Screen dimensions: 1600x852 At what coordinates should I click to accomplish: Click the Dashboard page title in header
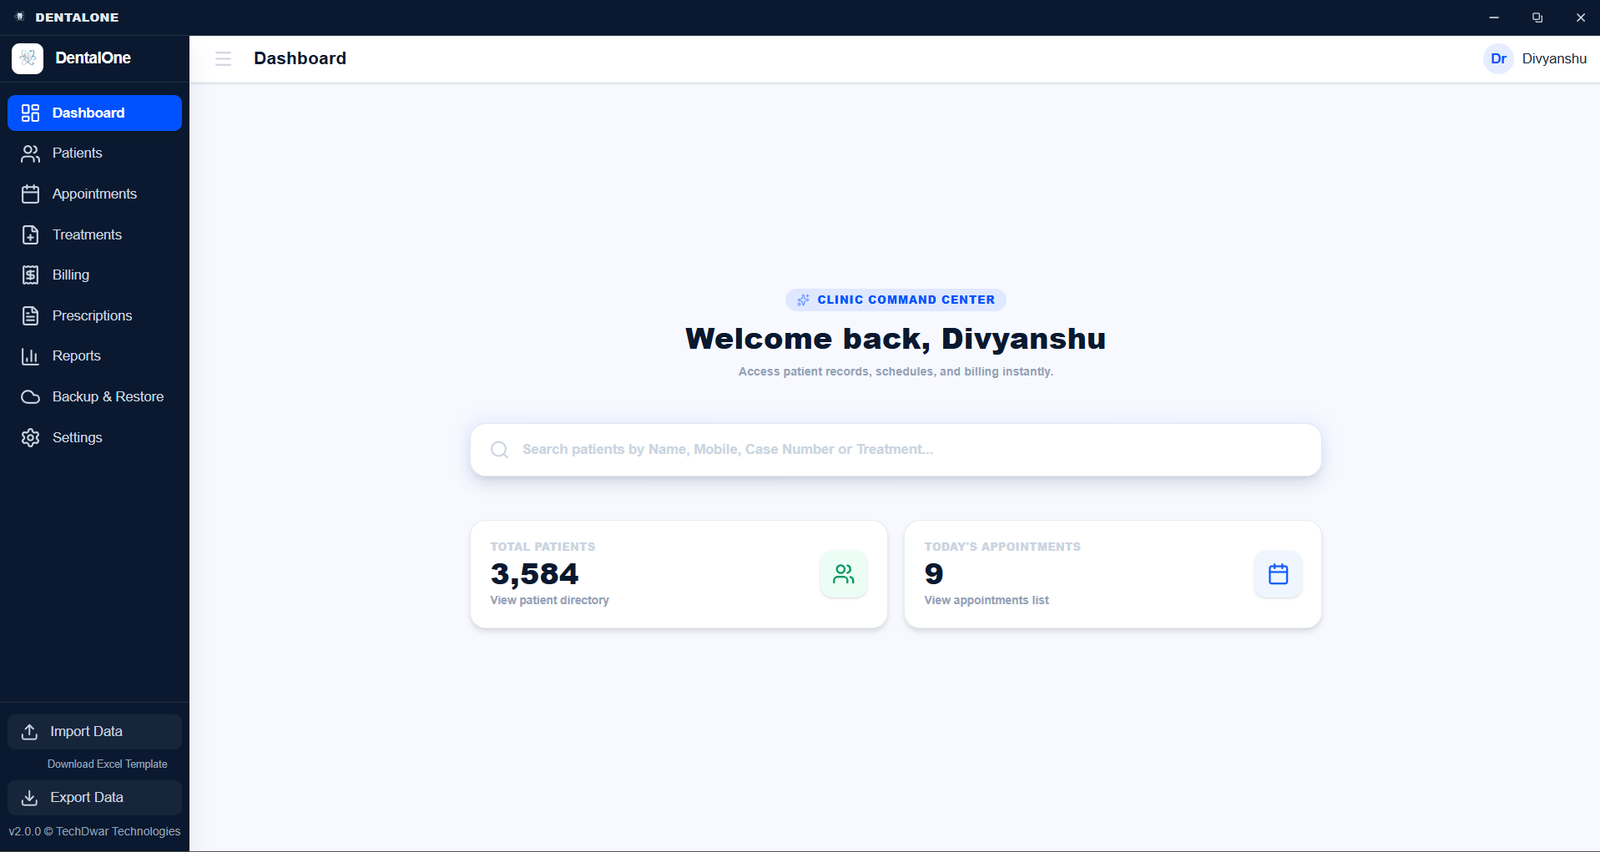300,59
